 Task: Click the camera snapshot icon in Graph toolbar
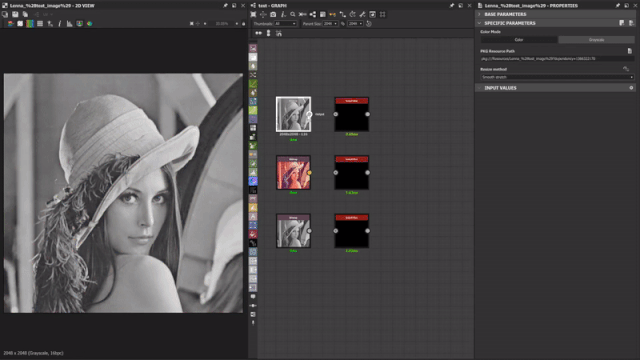273,14
